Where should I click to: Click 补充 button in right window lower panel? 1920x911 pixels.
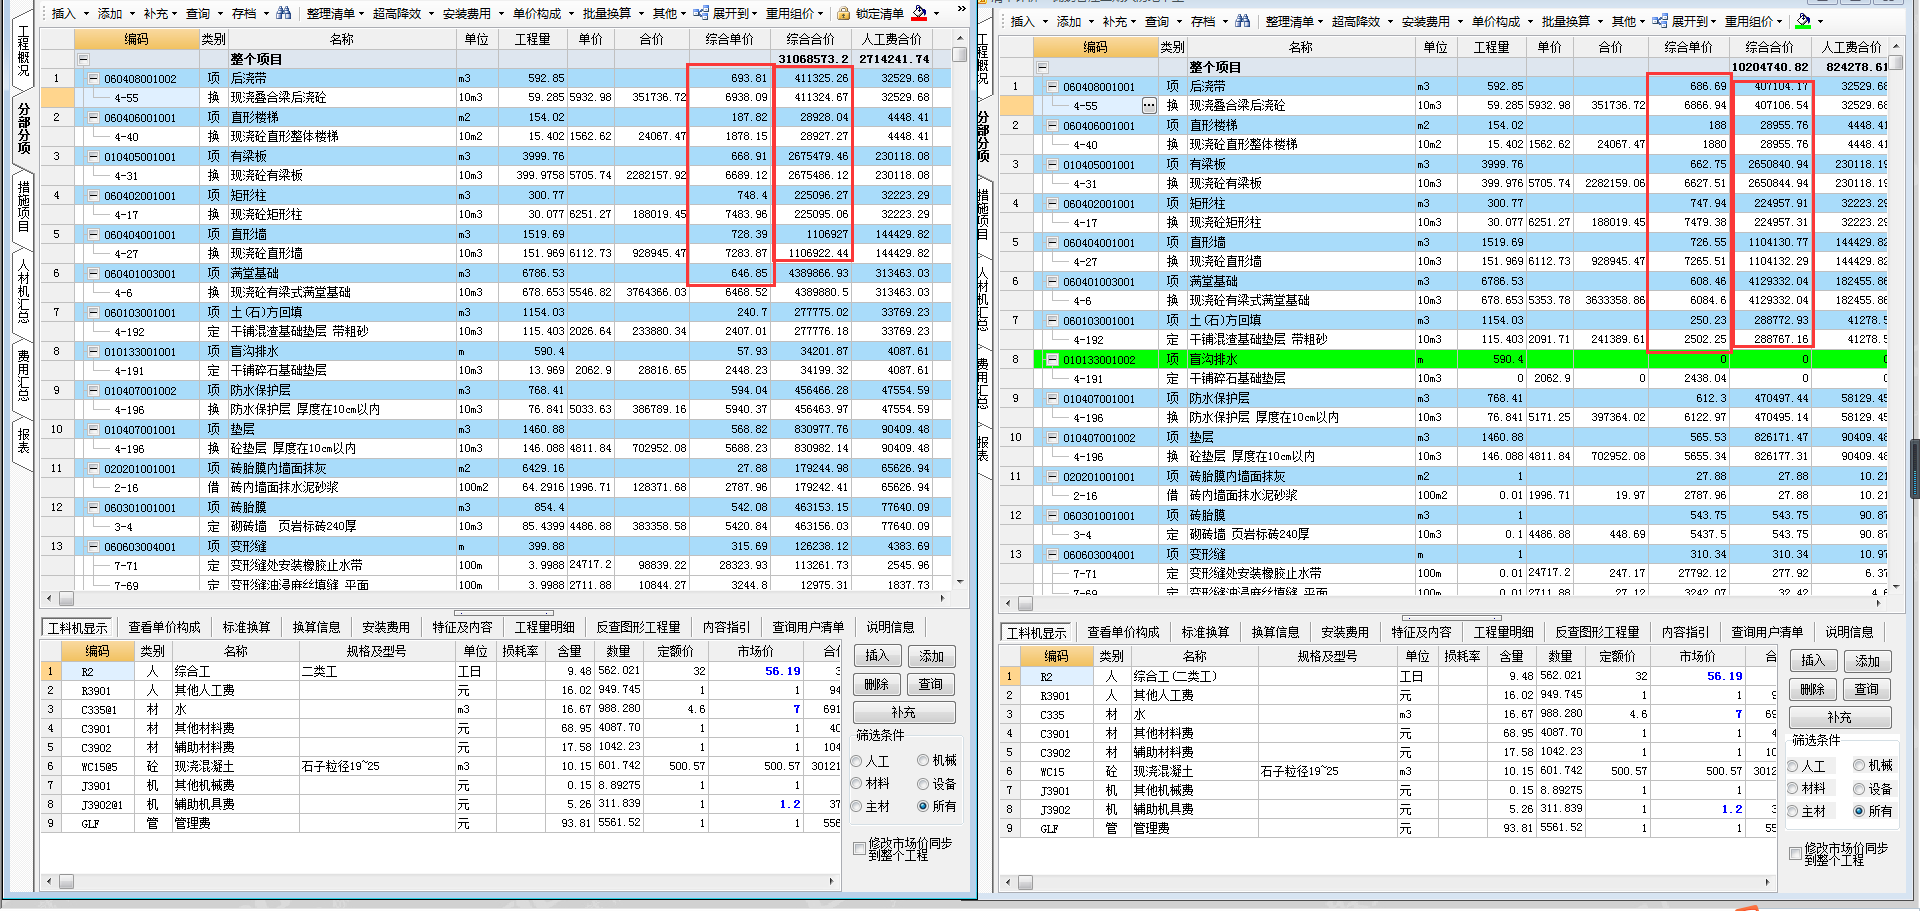coord(1839,717)
